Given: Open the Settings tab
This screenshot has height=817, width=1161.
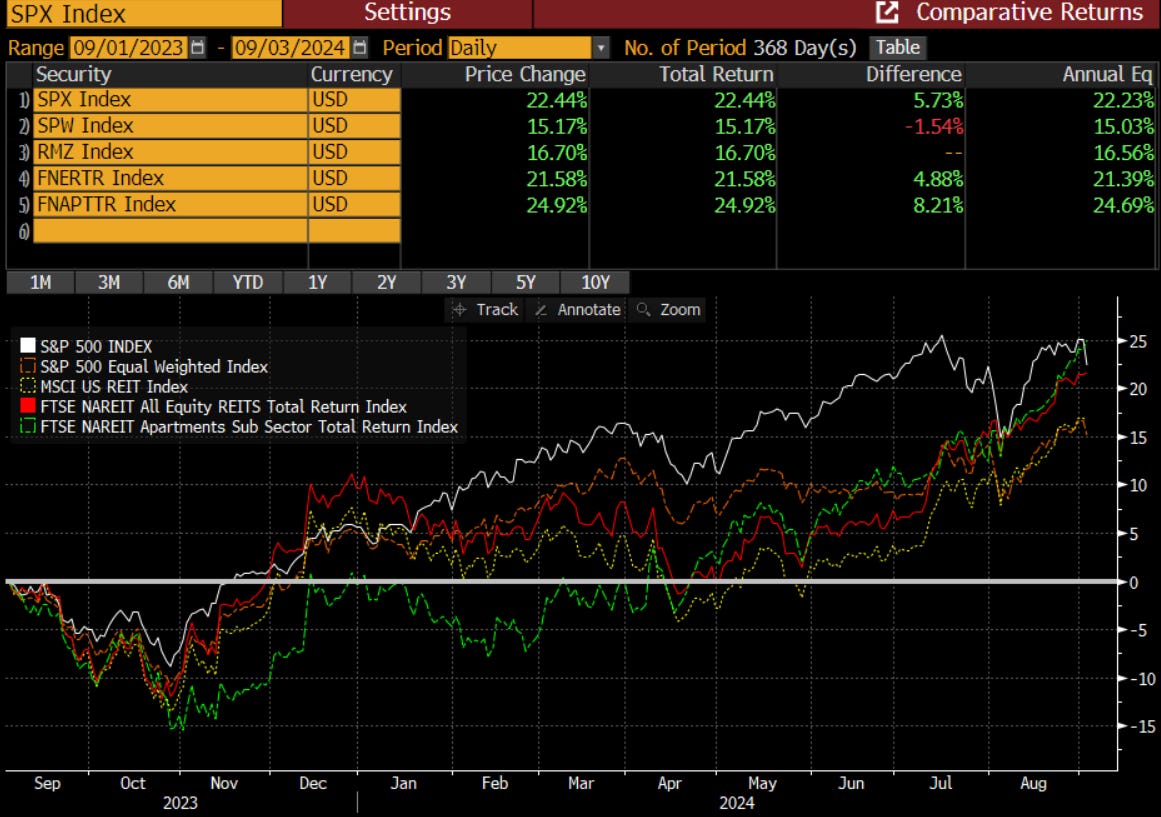Looking at the screenshot, I should point(407,13).
